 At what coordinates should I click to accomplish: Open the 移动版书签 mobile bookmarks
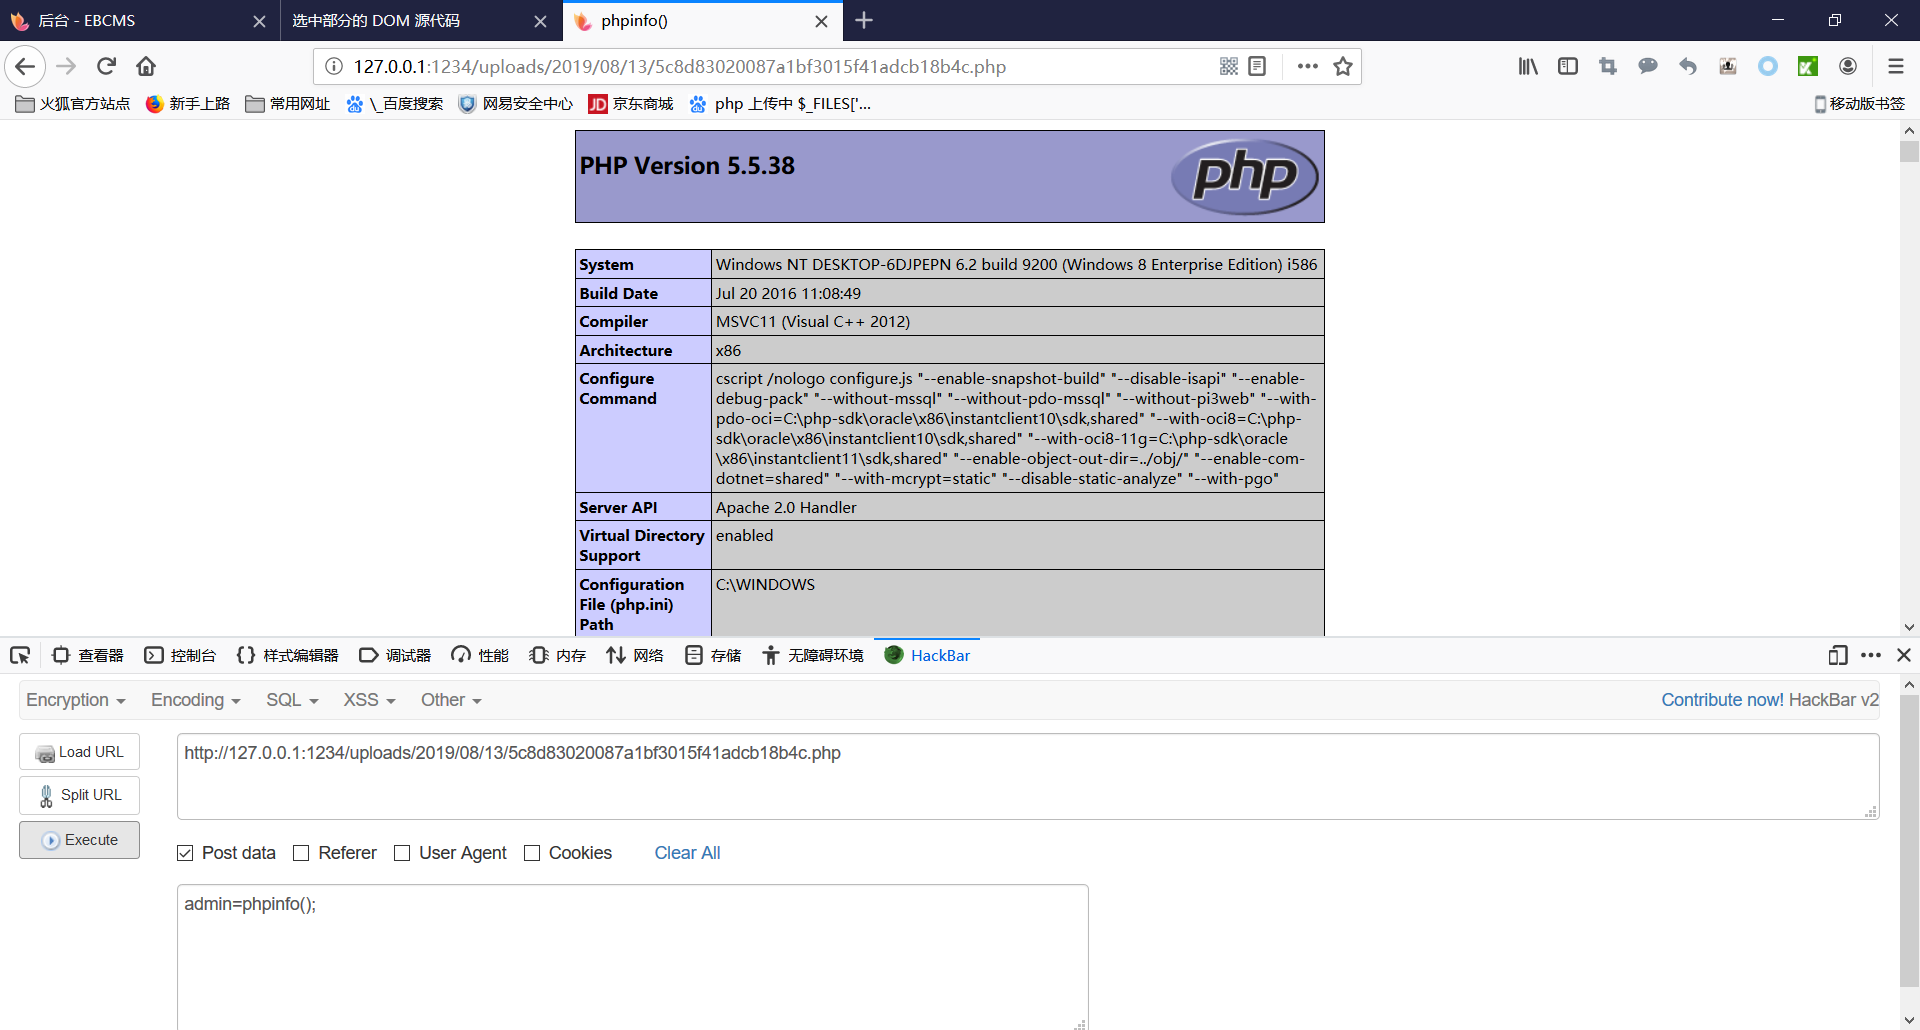click(x=1859, y=104)
